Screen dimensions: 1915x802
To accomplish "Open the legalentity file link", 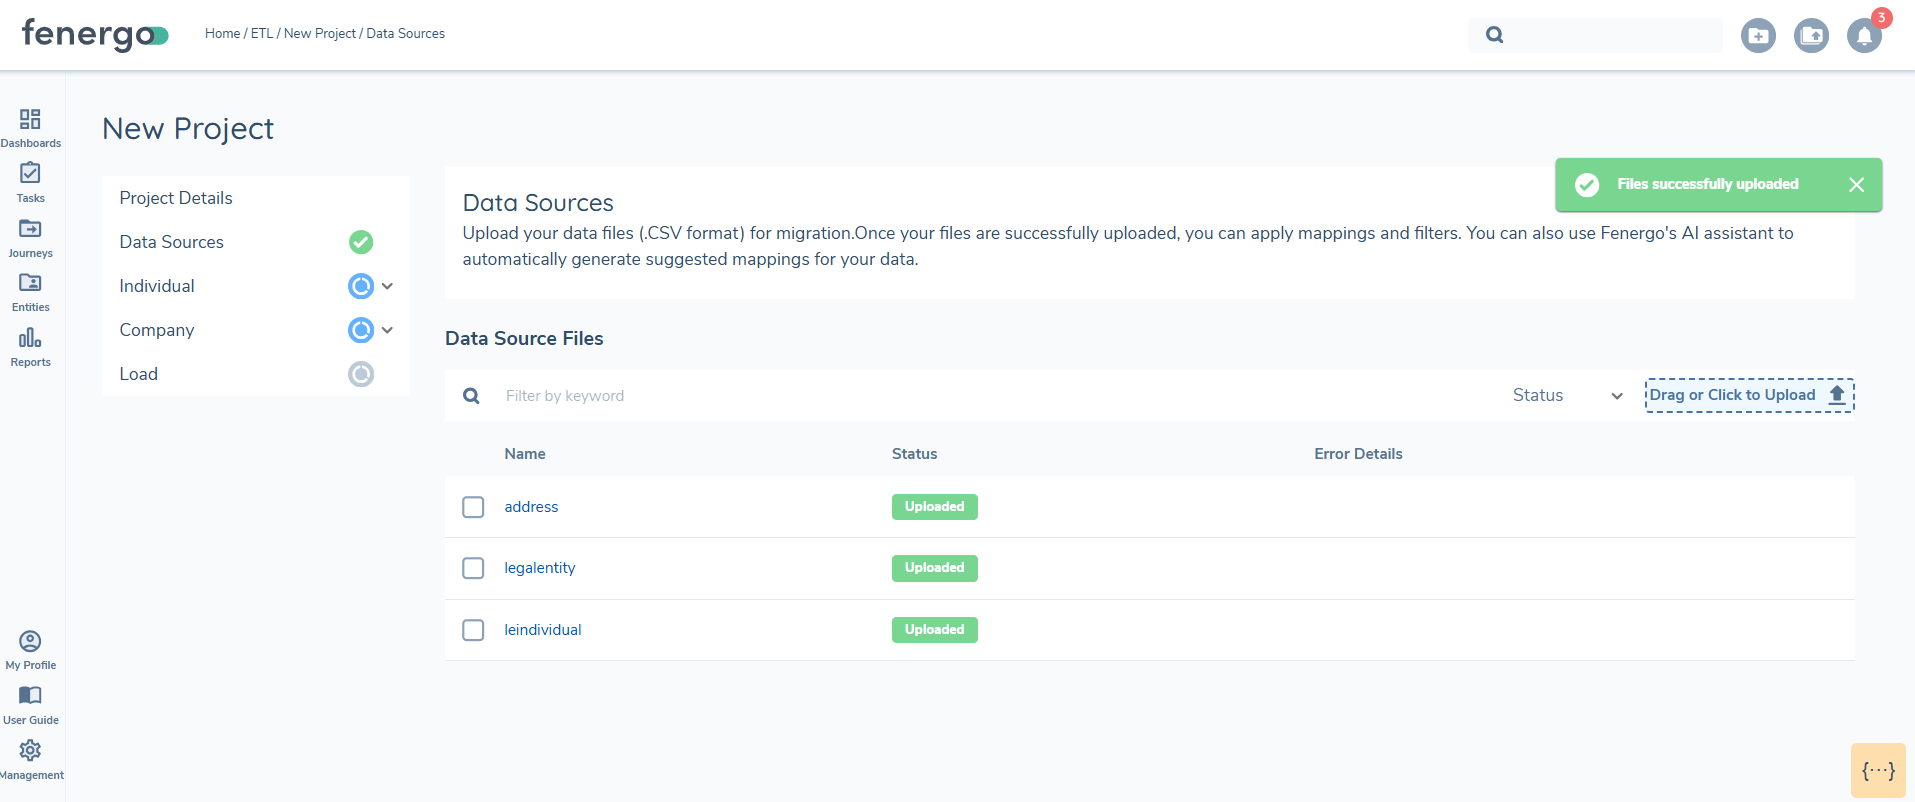I will pos(539,568).
